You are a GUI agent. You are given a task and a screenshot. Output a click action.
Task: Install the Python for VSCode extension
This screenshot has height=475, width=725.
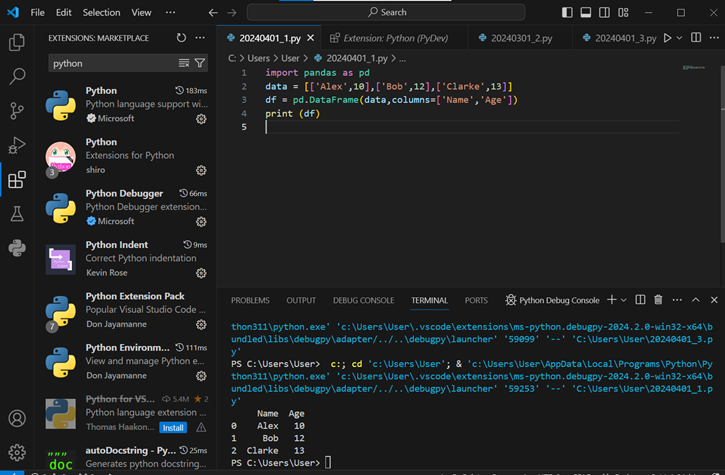pos(173,427)
